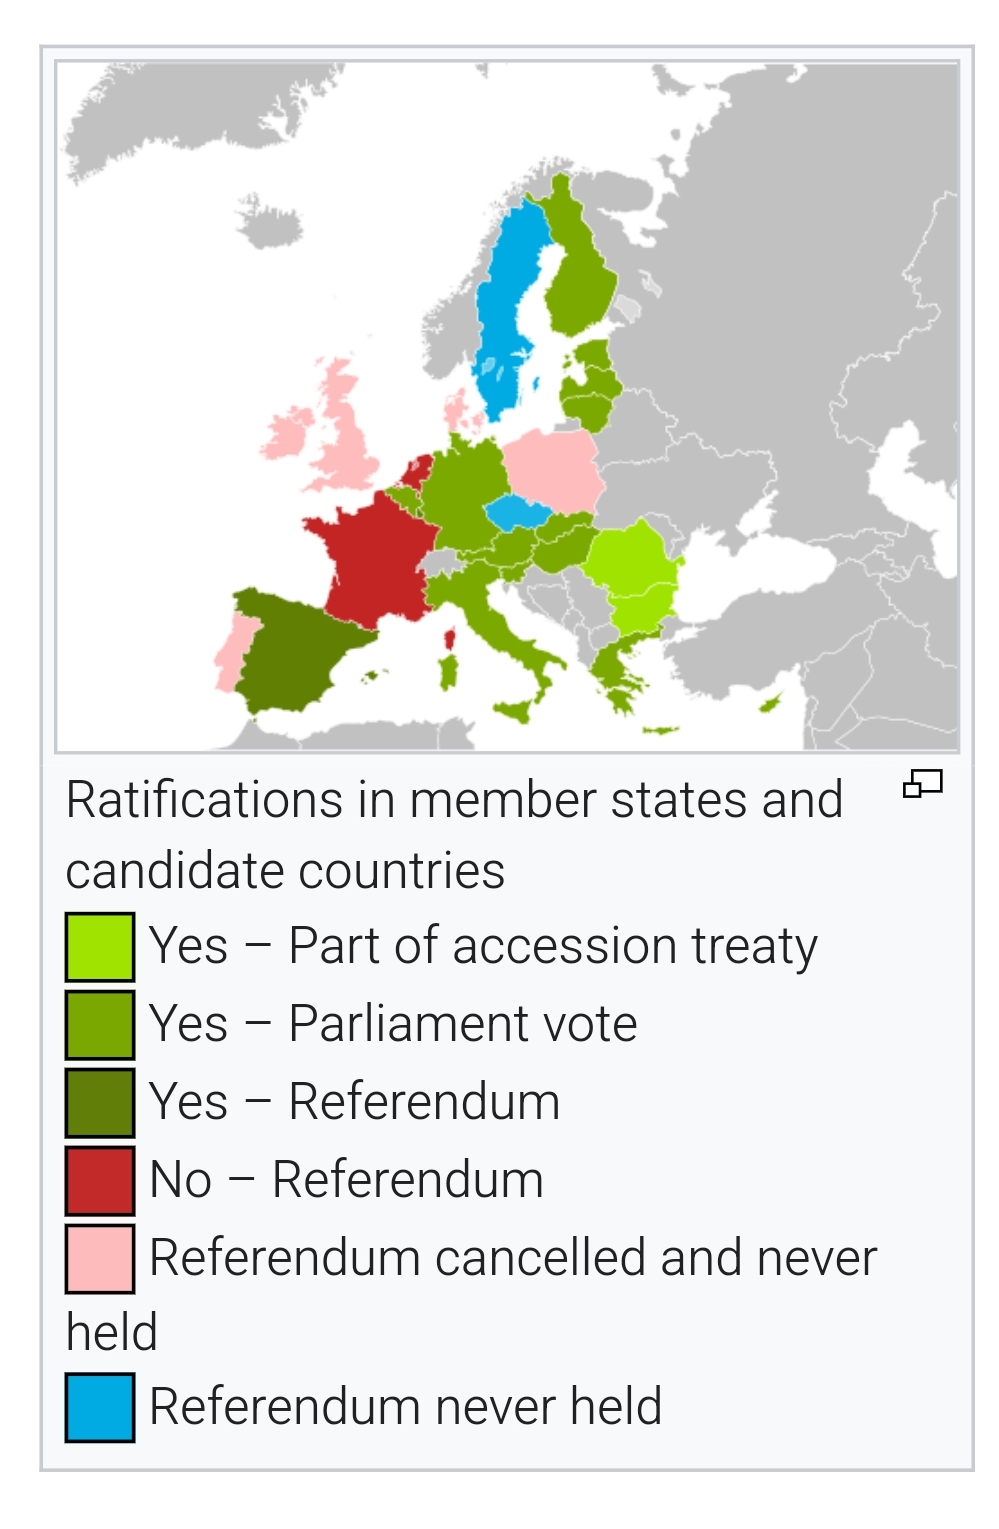Click the red No Referendum swatch
999x1529 pixels.
point(100,1180)
